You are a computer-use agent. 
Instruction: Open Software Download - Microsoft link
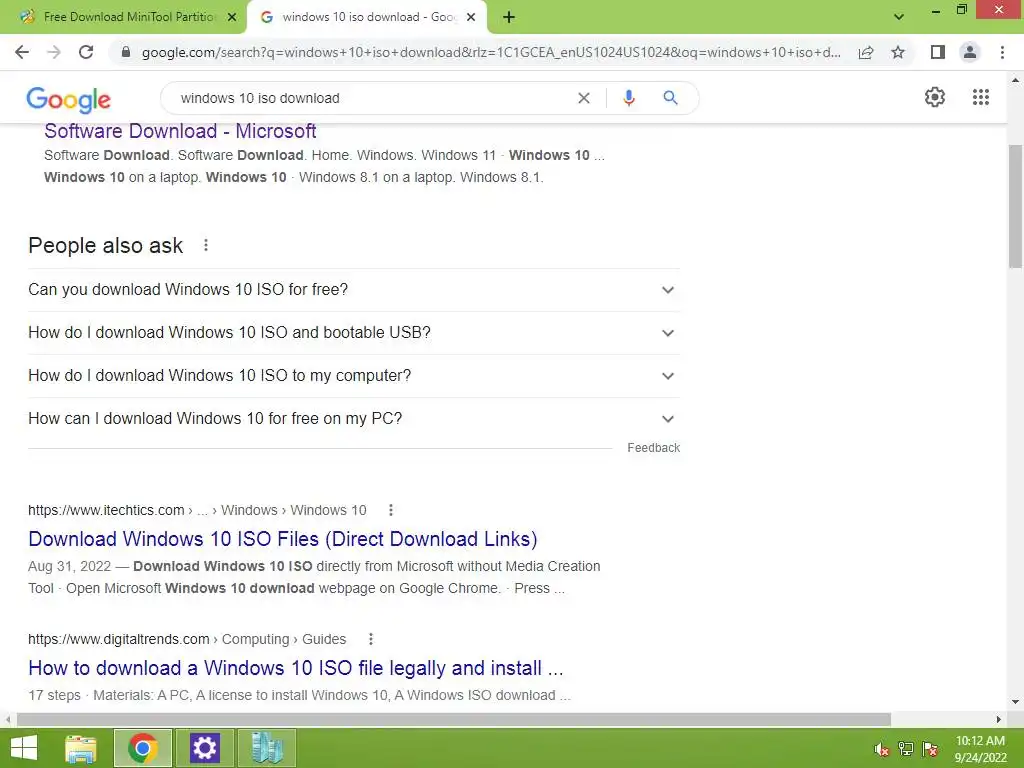coord(180,131)
